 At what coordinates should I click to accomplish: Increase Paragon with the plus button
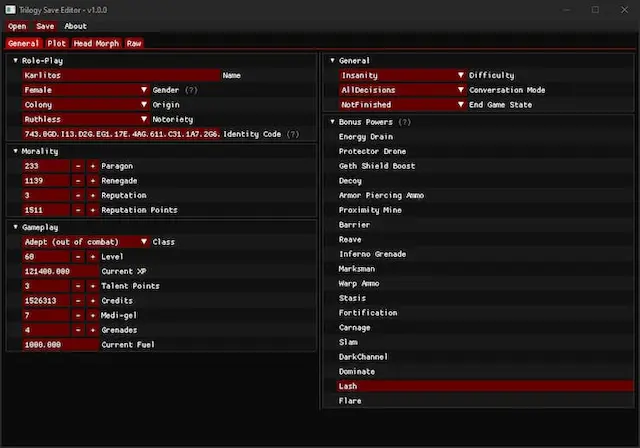[93, 166]
